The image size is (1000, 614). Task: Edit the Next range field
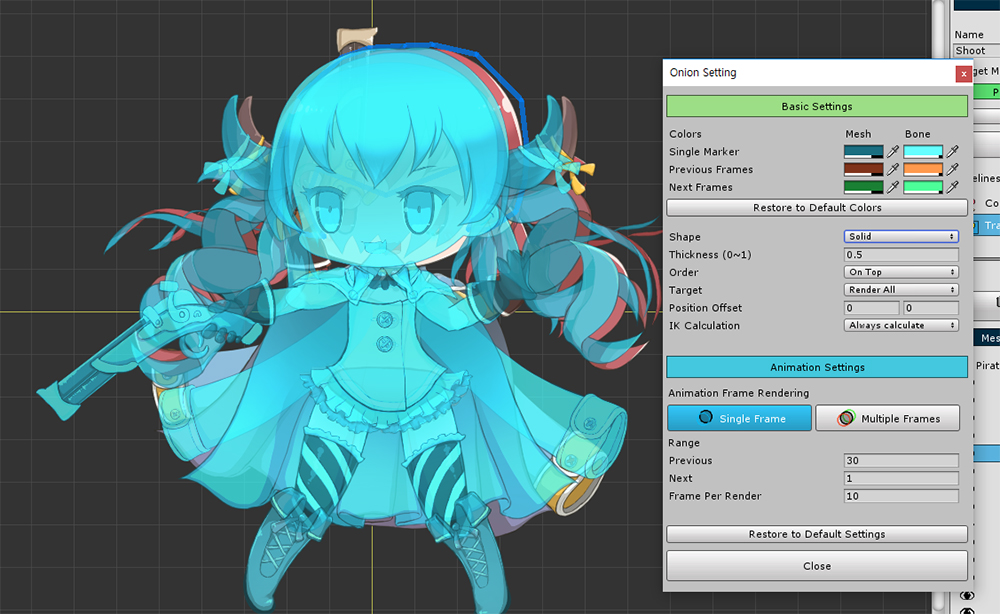pyautogui.click(x=901, y=478)
